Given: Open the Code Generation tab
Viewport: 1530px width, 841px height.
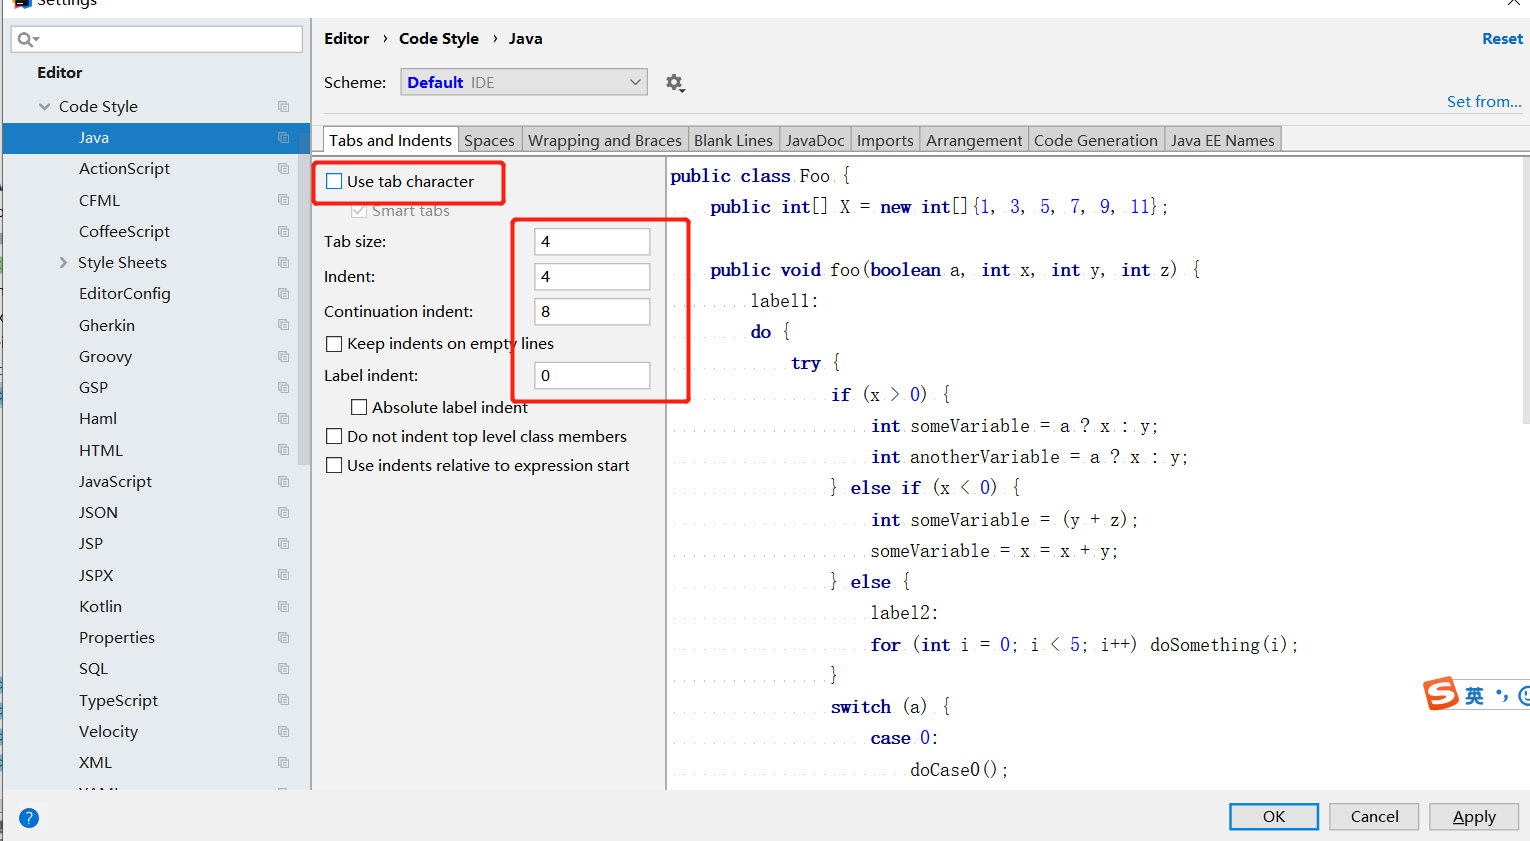Looking at the screenshot, I should [1095, 140].
